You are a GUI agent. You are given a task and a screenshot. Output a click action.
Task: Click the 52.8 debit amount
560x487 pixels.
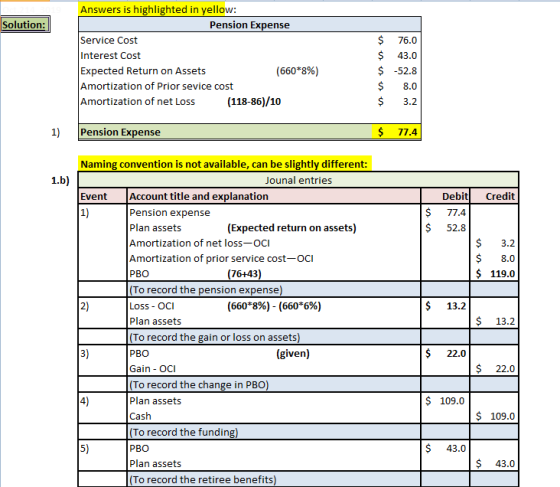point(456,228)
